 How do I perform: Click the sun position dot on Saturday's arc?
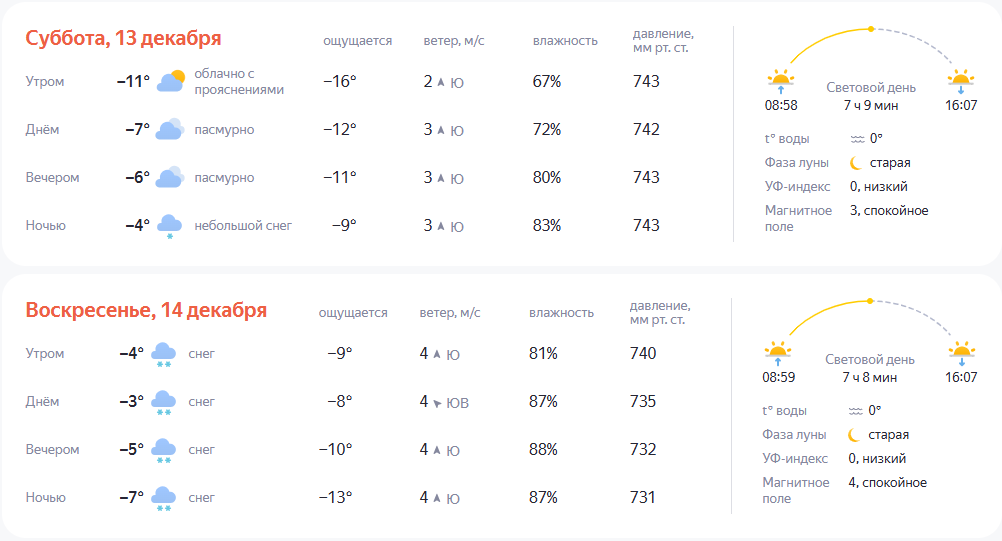tap(871, 28)
